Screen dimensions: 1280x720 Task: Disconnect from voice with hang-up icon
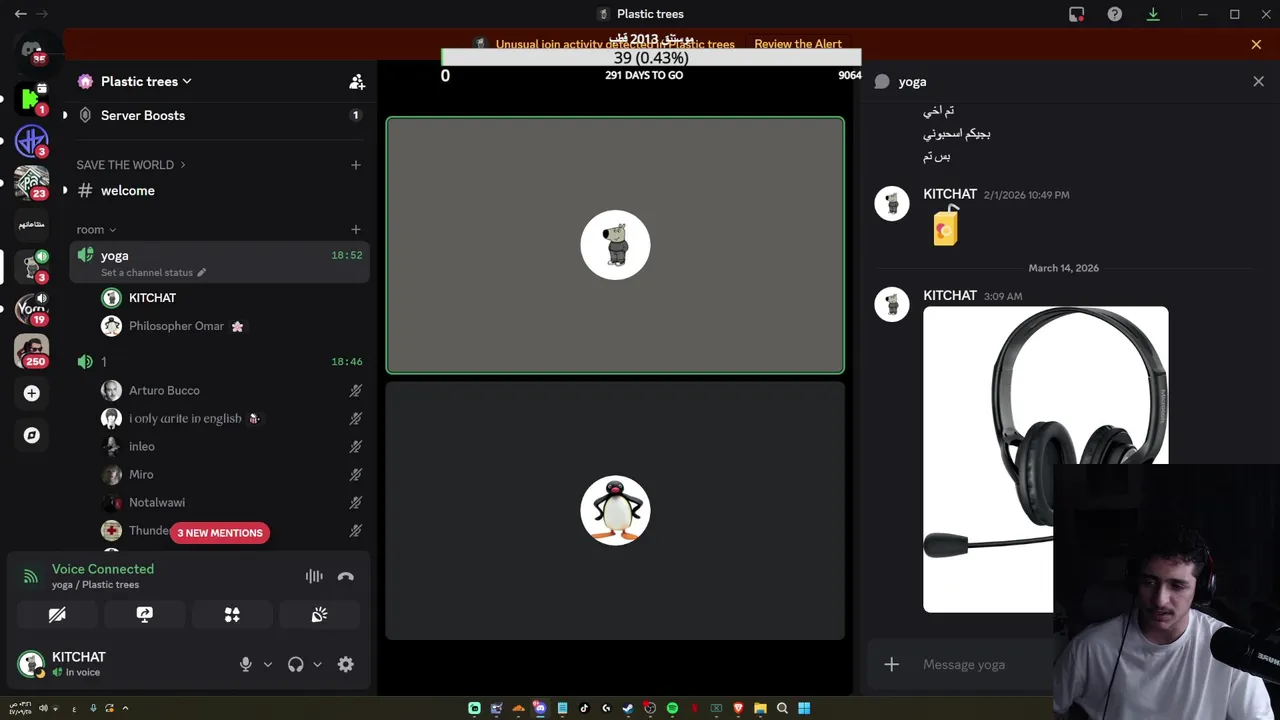[x=346, y=576]
